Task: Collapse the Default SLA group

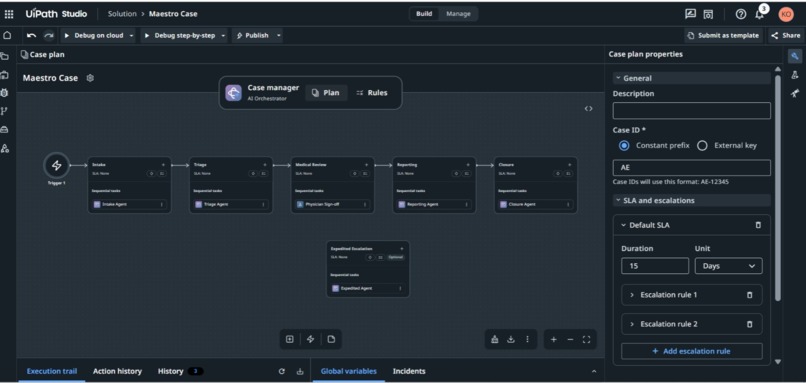Action: pos(624,225)
